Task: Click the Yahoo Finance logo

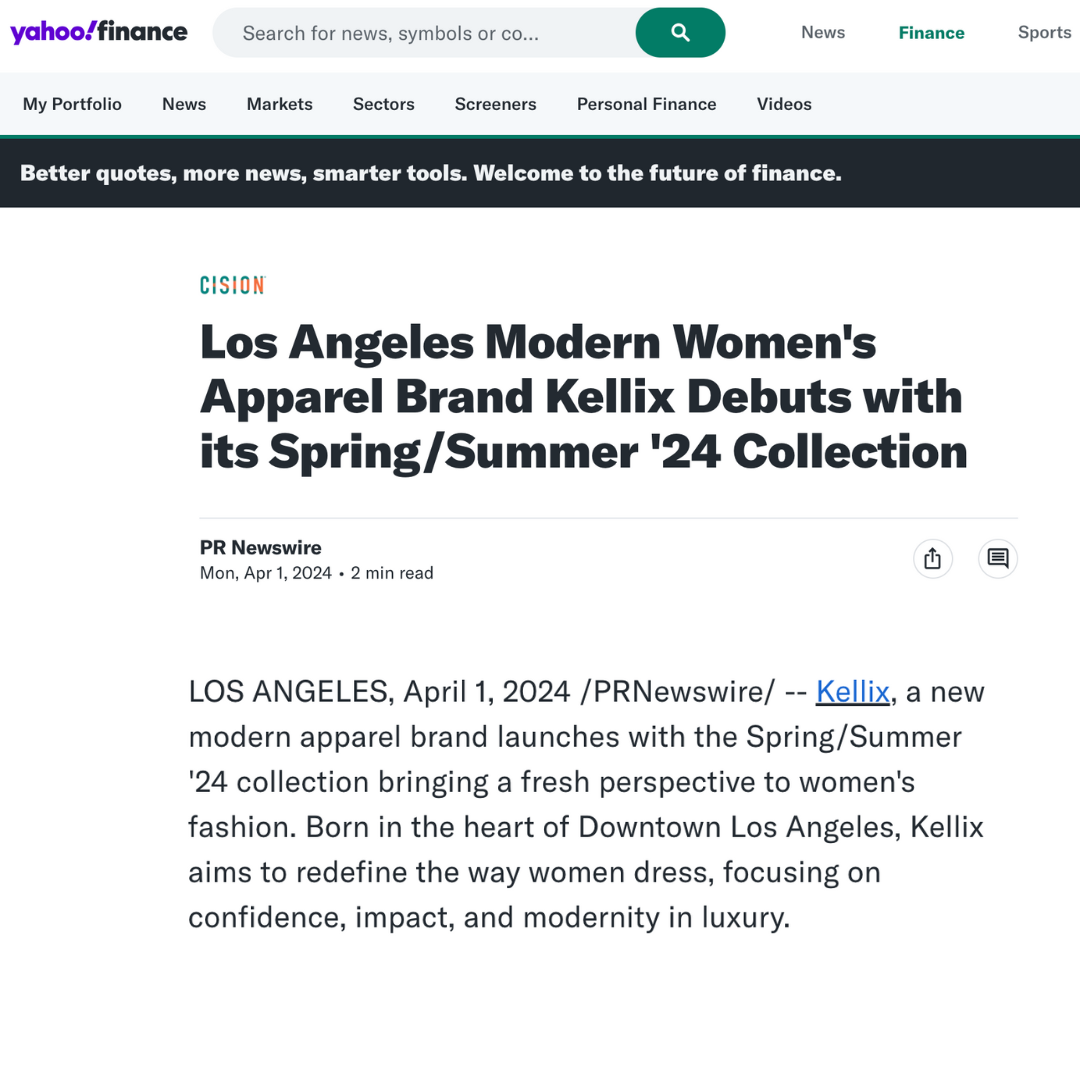Action: (x=99, y=32)
